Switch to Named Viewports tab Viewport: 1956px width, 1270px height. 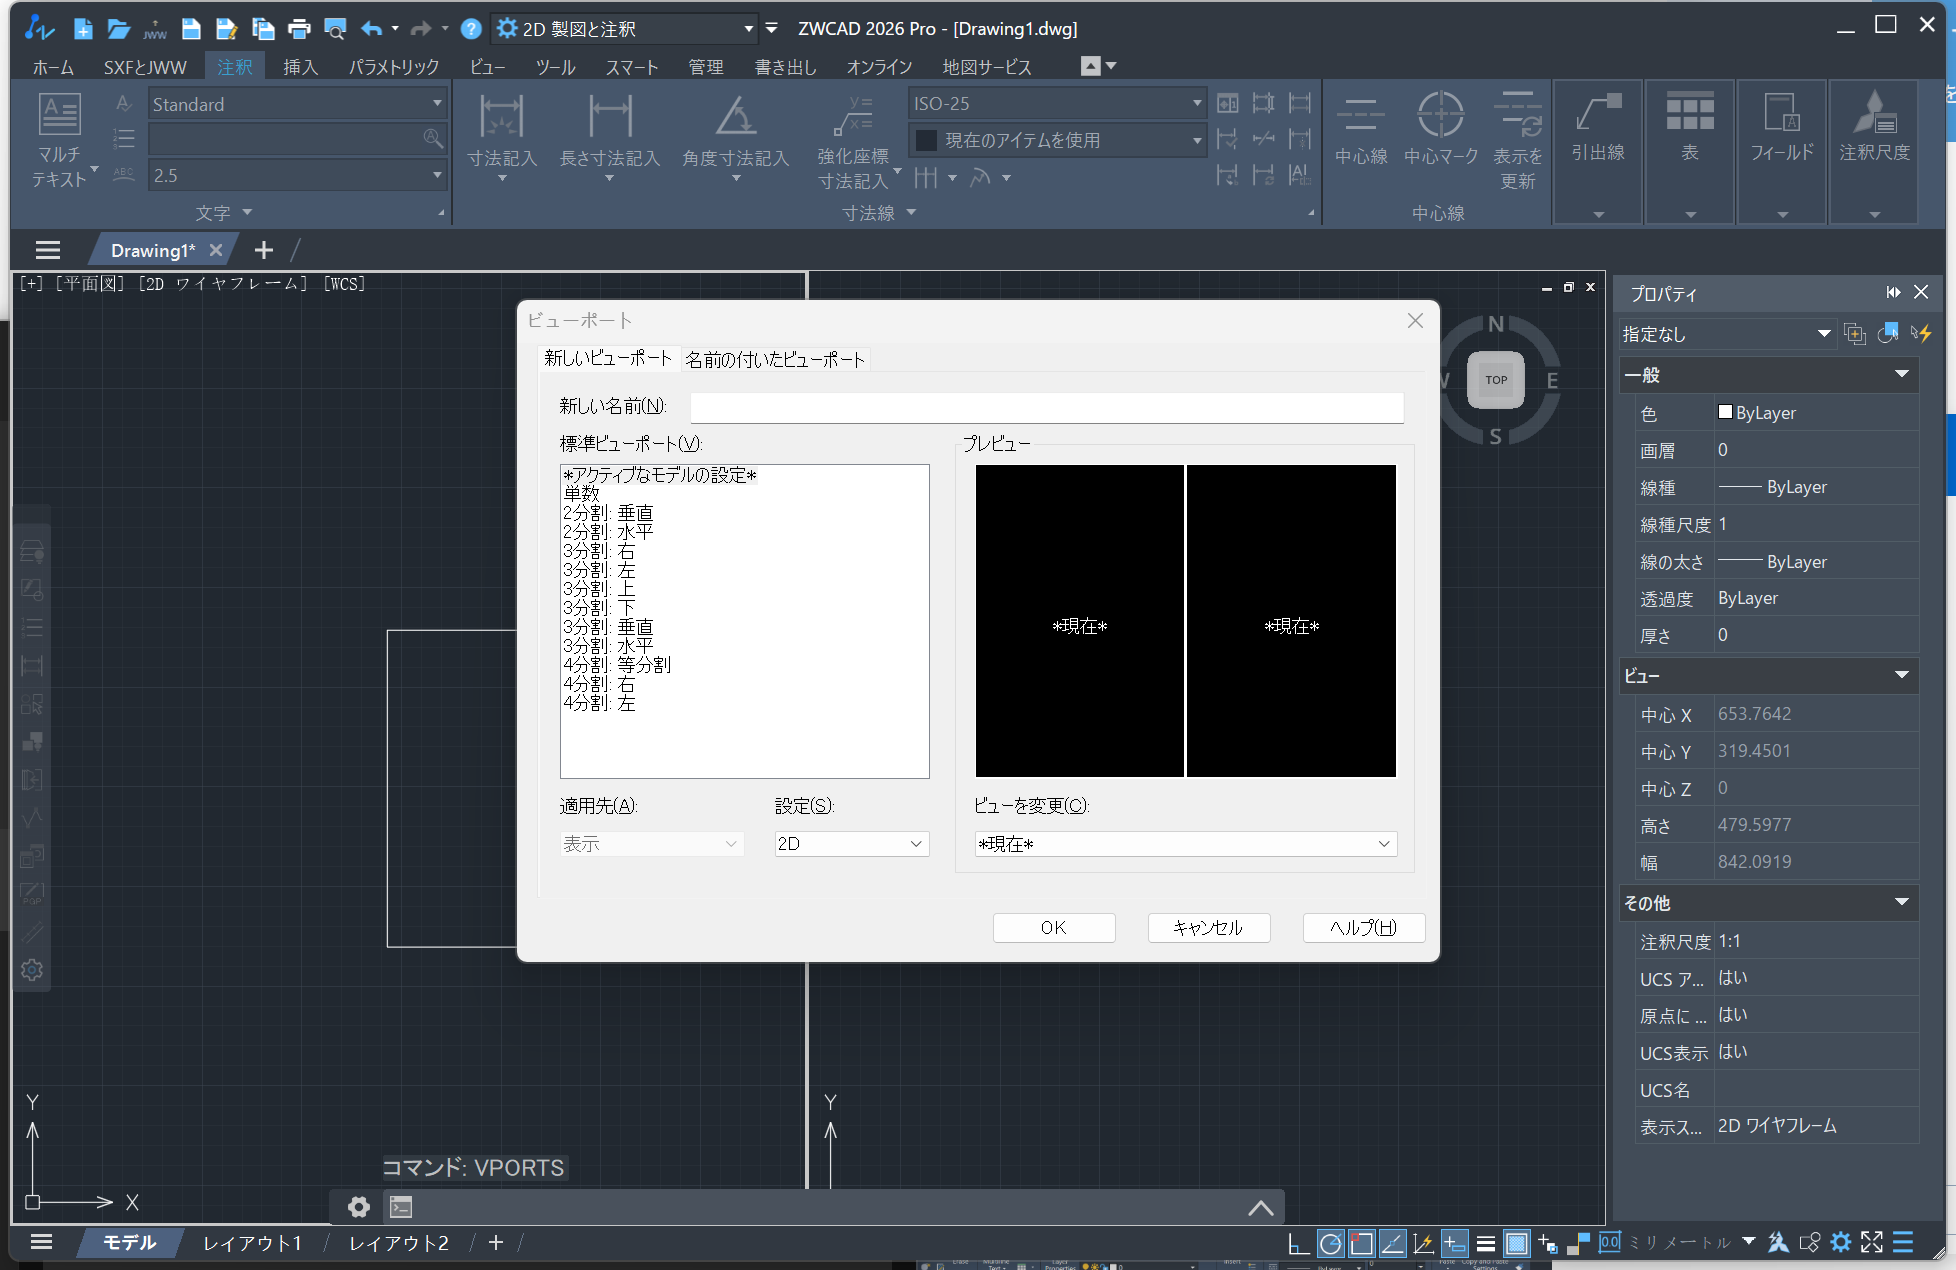[774, 360]
